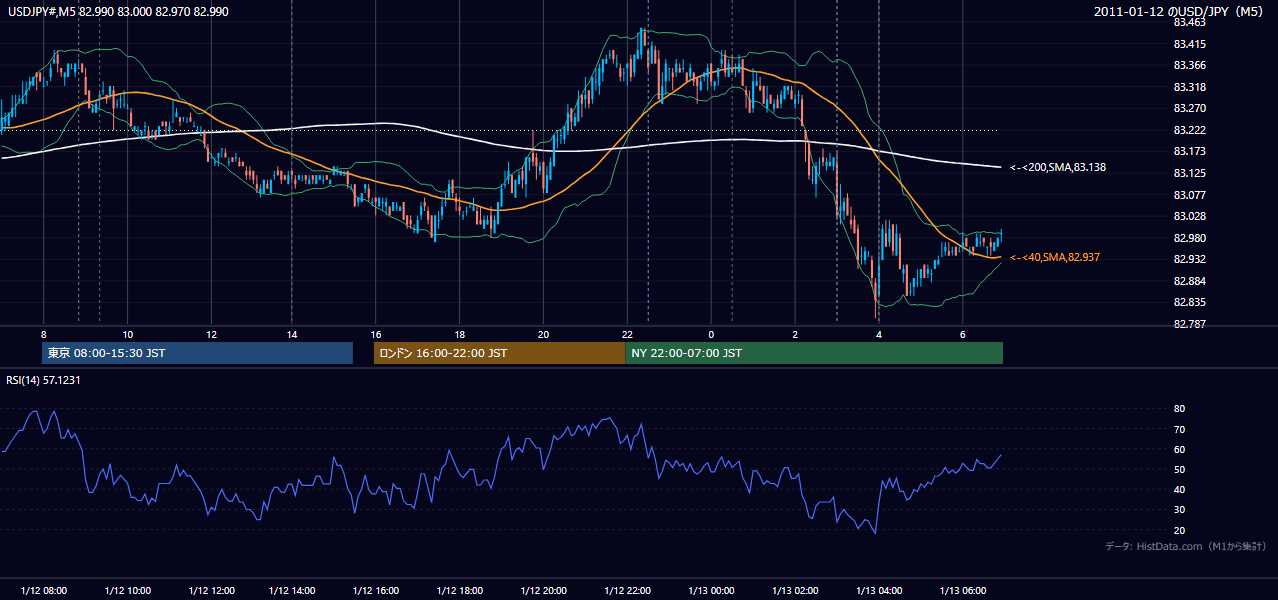Image resolution: width=1278 pixels, height=600 pixels.
Task: Click hour 12 under the candlestick chart
Action: pos(210,334)
